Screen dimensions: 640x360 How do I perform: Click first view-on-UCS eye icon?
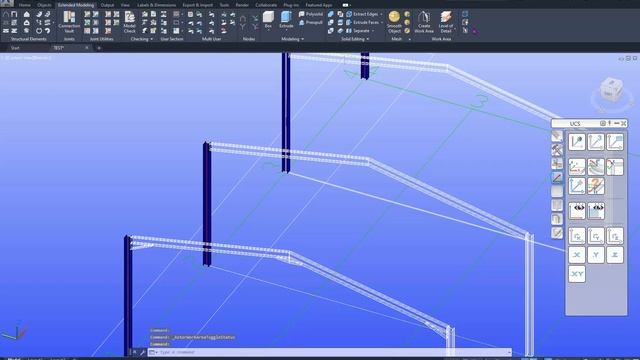577,211
